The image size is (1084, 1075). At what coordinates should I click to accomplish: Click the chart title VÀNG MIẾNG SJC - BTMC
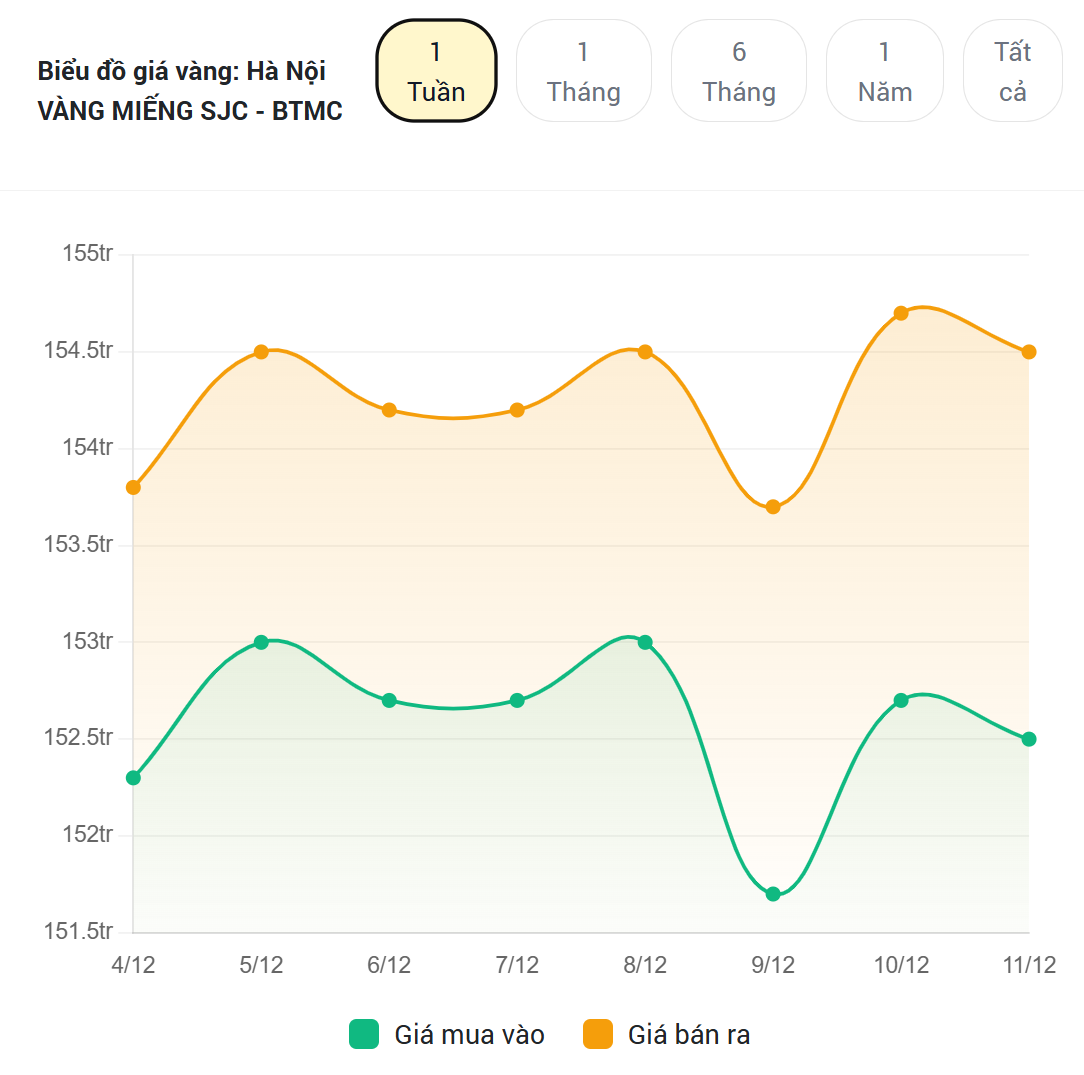190,111
